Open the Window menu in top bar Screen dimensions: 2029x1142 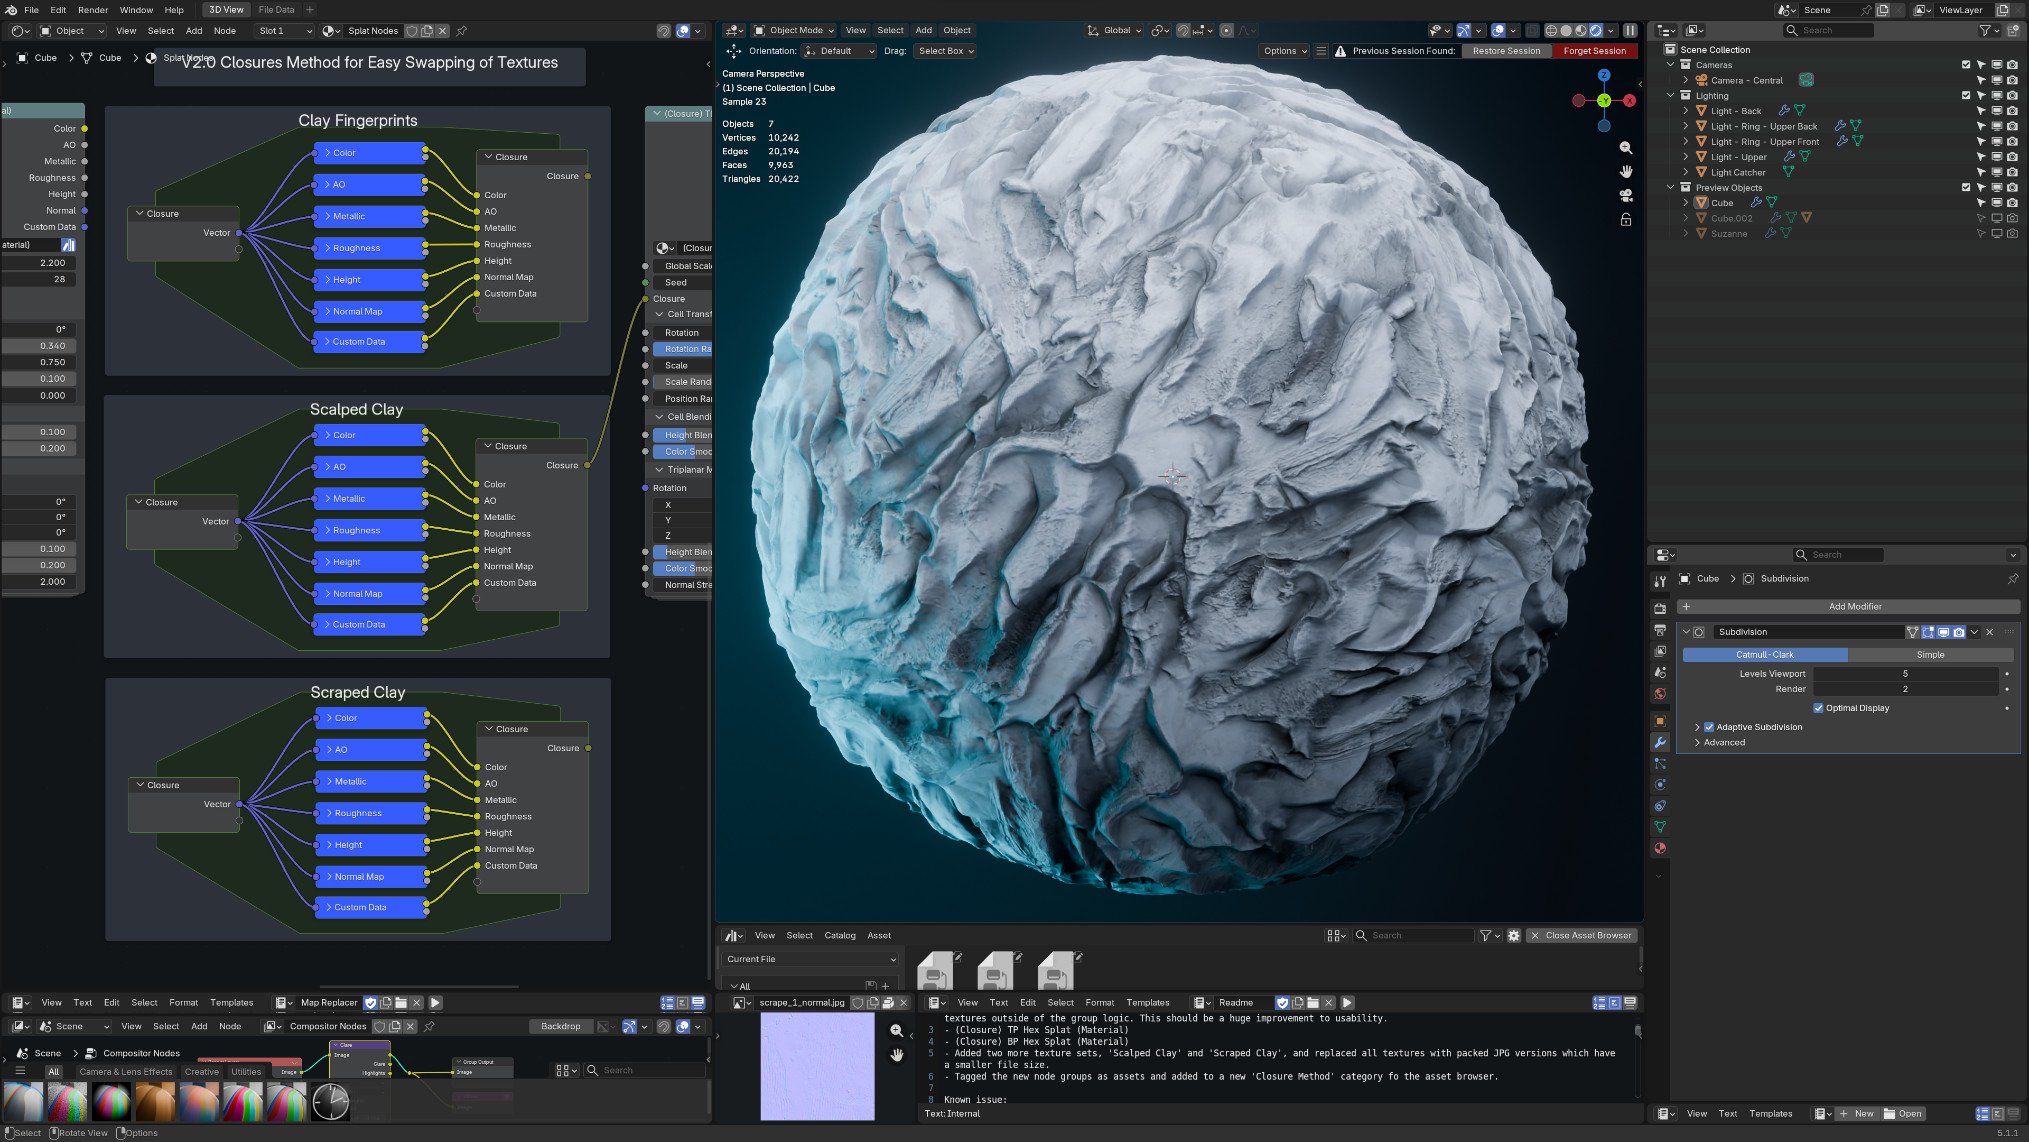[x=136, y=10]
